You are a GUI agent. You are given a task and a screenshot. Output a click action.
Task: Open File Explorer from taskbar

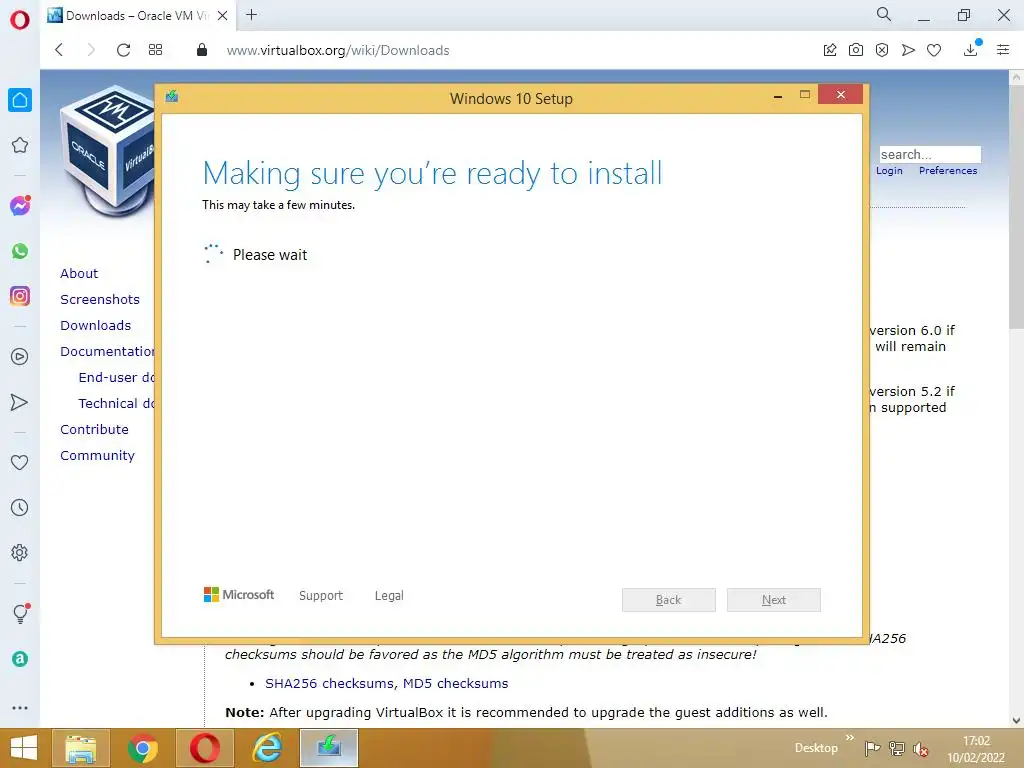pyautogui.click(x=80, y=748)
